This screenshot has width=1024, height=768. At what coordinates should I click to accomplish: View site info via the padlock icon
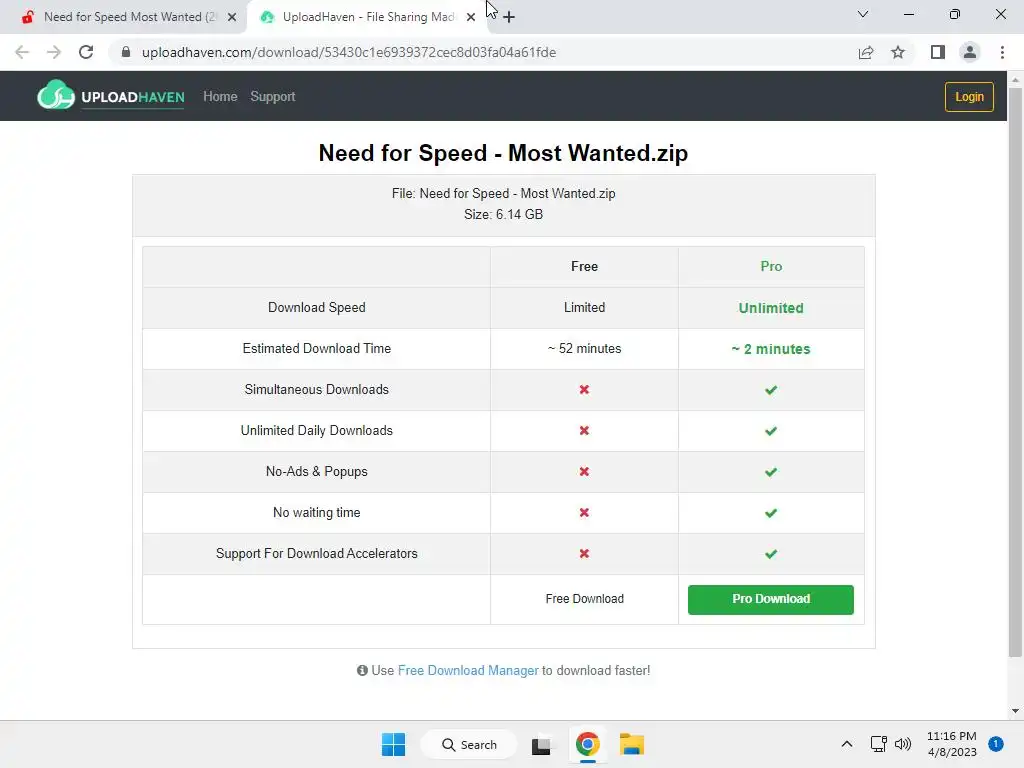[126, 52]
